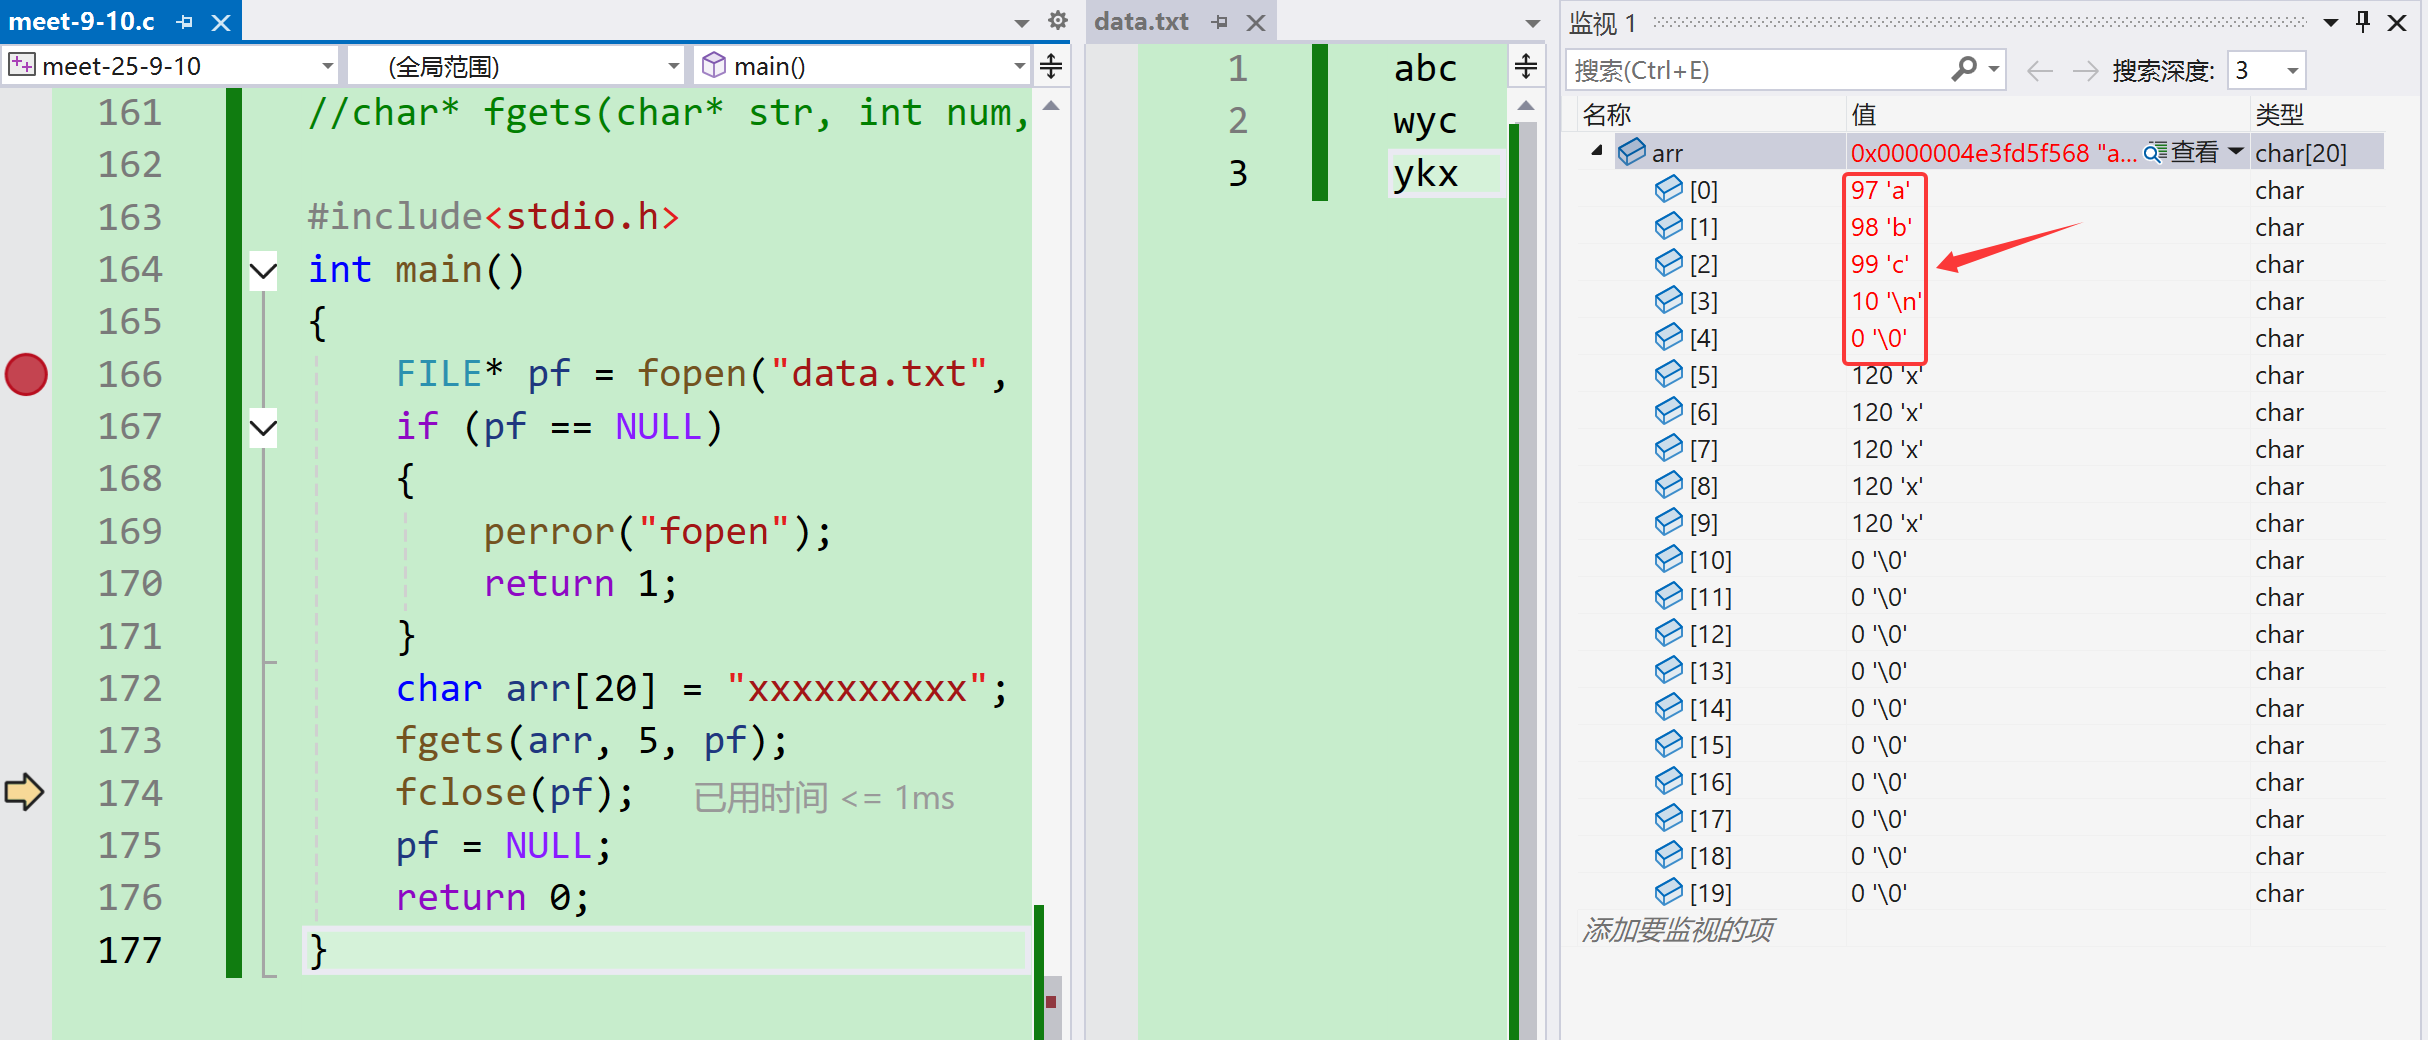Close the meet-9-10.c tab

pyautogui.click(x=221, y=22)
